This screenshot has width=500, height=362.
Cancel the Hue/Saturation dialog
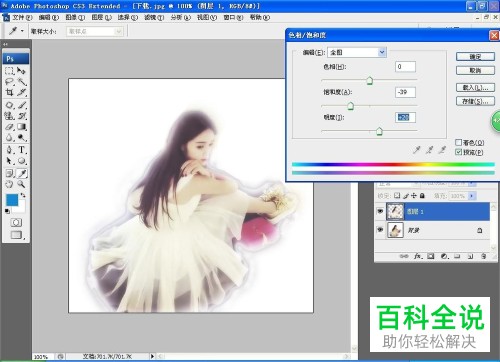point(475,70)
